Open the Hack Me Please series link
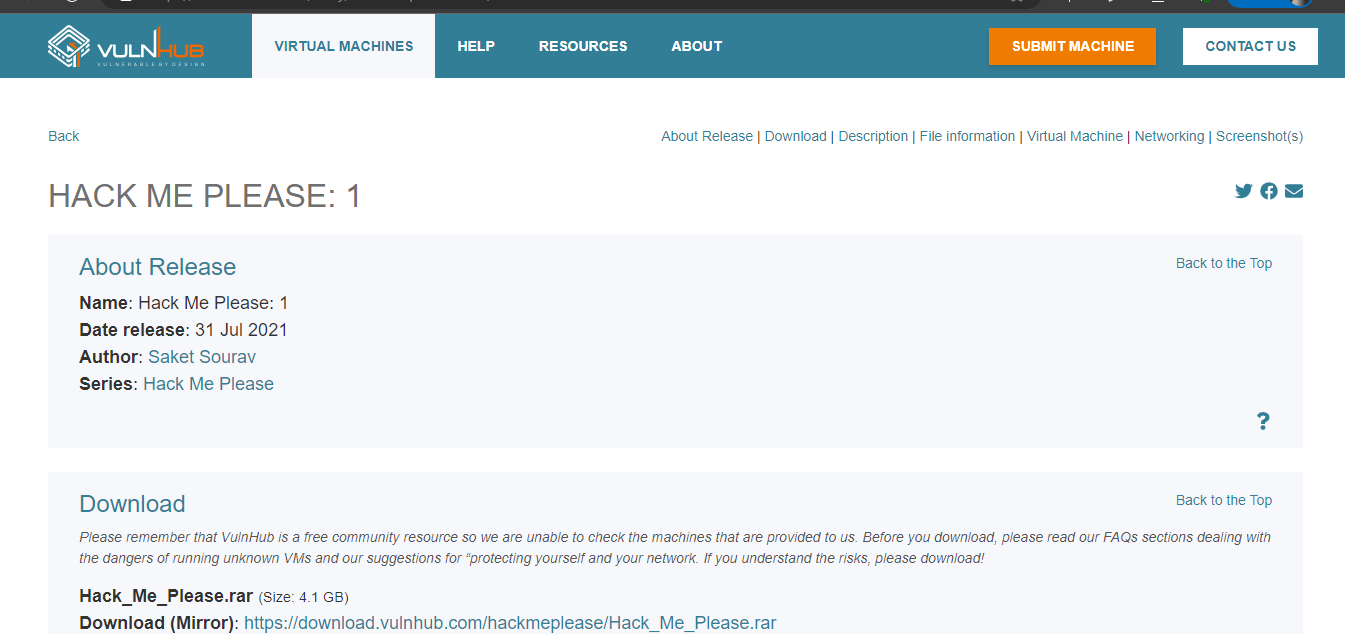Image resolution: width=1345 pixels, height=634 pixels. coord(208,384)
